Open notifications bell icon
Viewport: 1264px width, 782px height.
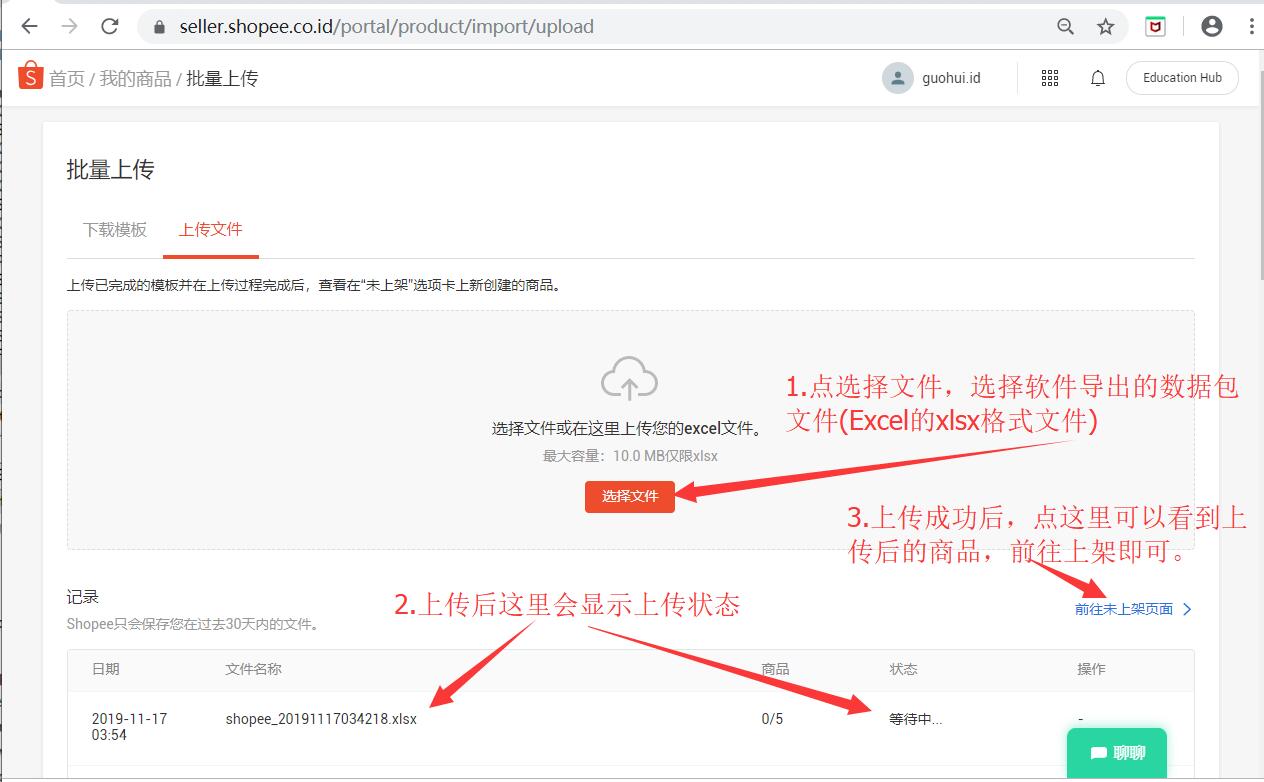(1098, 78)
